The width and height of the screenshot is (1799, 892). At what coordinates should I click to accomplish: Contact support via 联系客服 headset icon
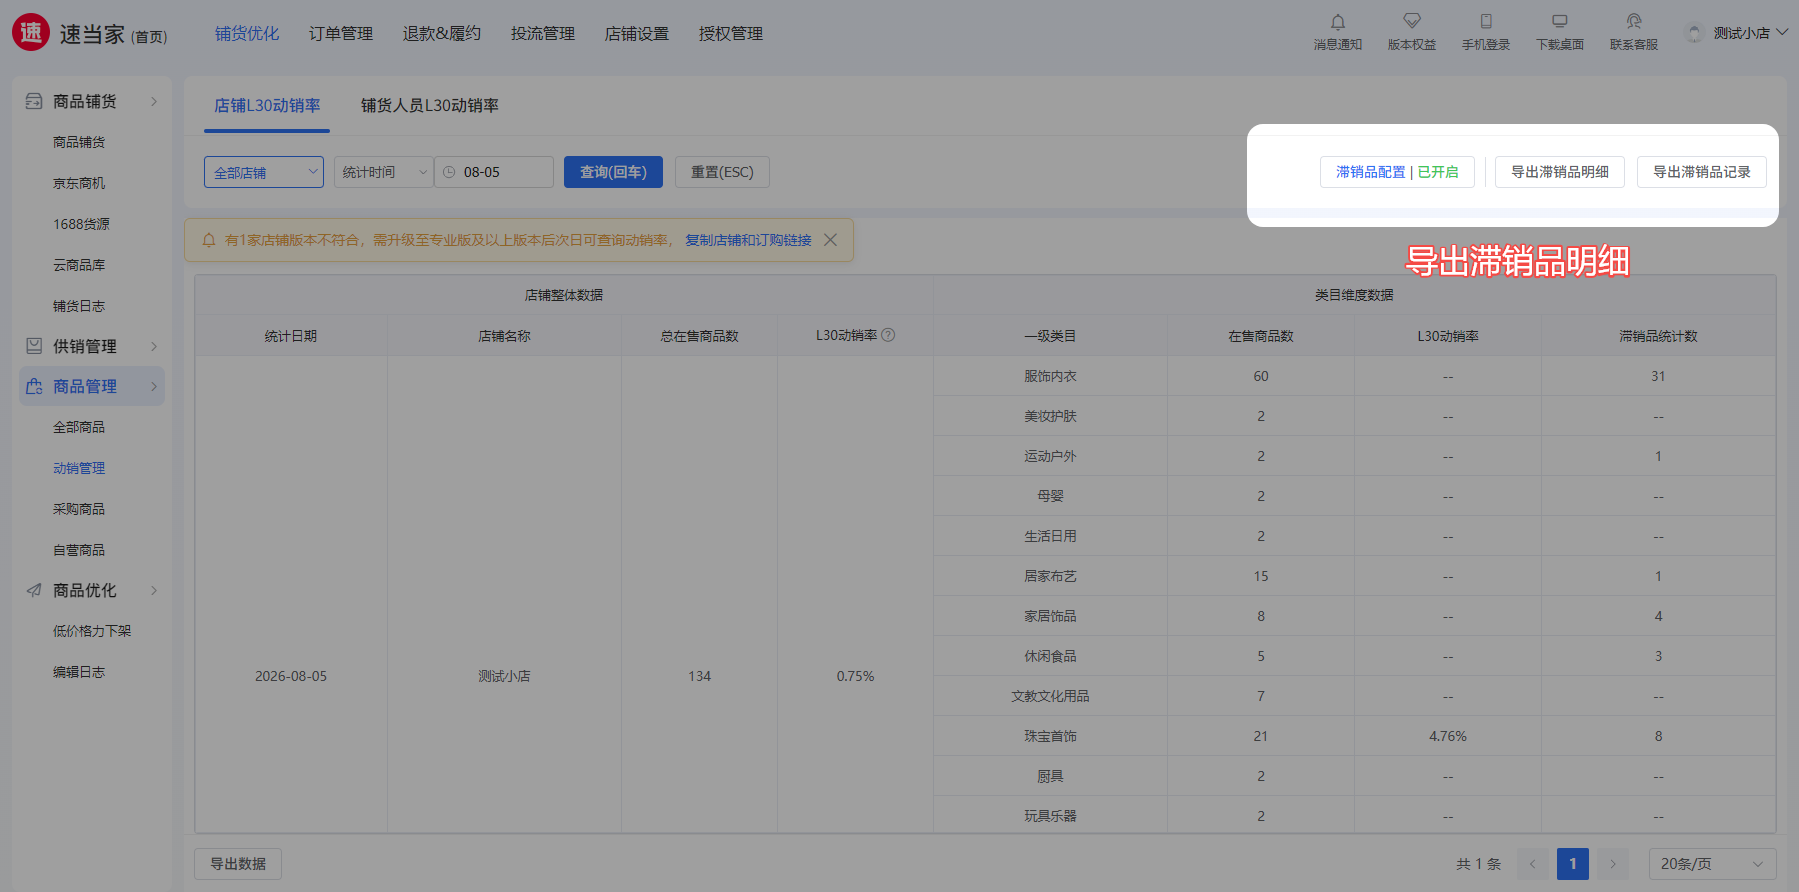1634,21
